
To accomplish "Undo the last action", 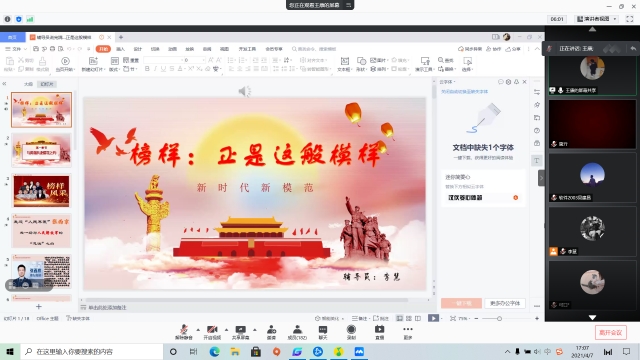I will (69, 49).
